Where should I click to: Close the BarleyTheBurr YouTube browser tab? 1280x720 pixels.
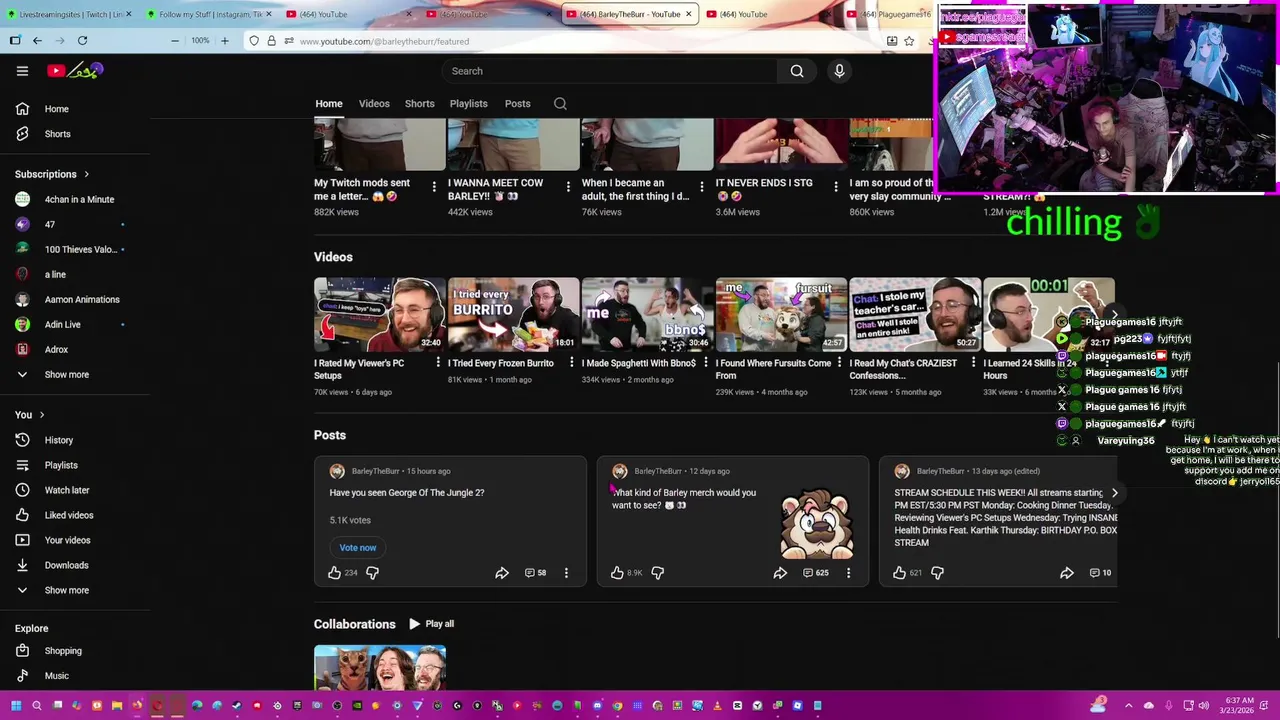click(688, 14)
